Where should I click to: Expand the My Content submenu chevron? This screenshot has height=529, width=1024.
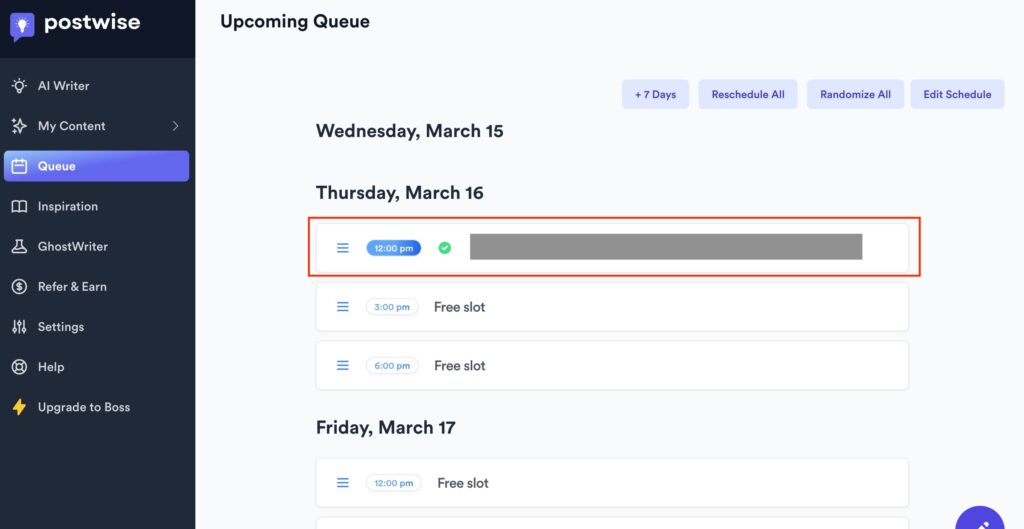176,126
